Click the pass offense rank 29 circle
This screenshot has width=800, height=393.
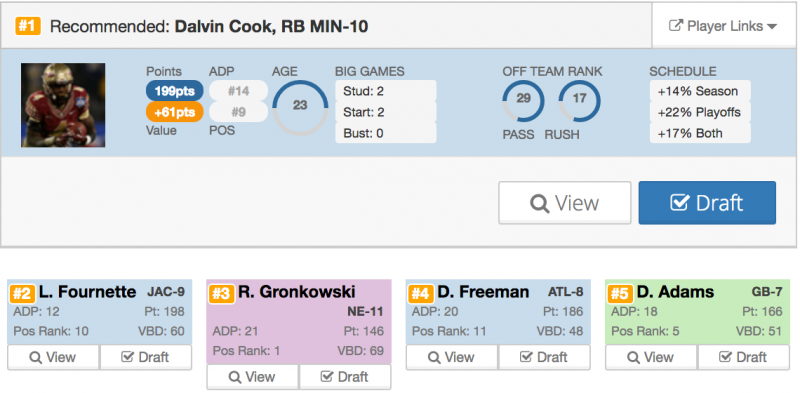pos(523,101)
